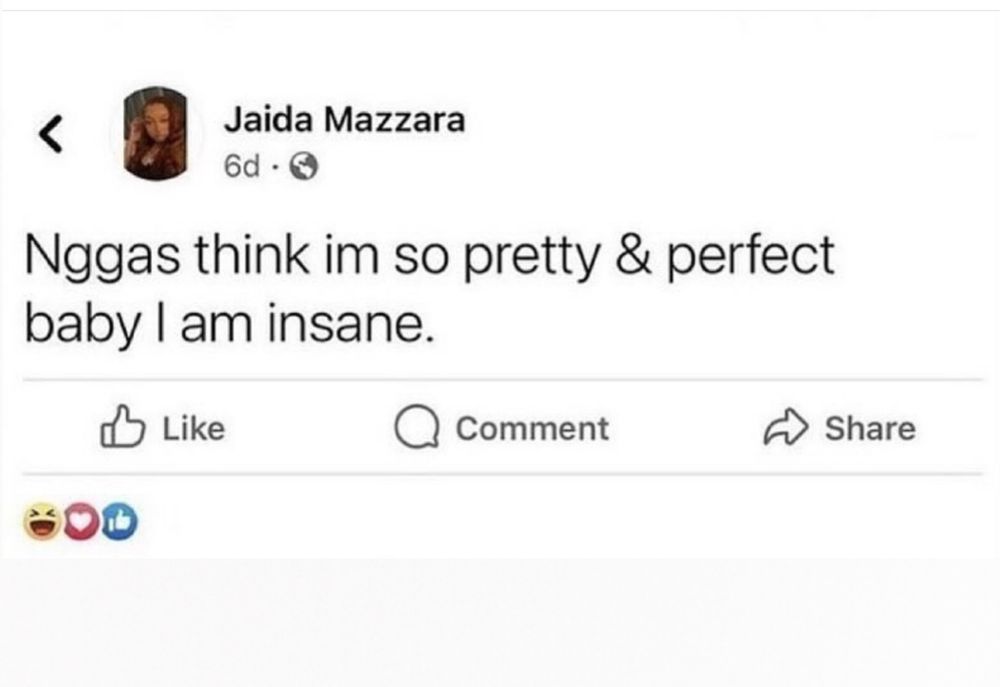Click the word 'perfect' in the post

(751, 256)
